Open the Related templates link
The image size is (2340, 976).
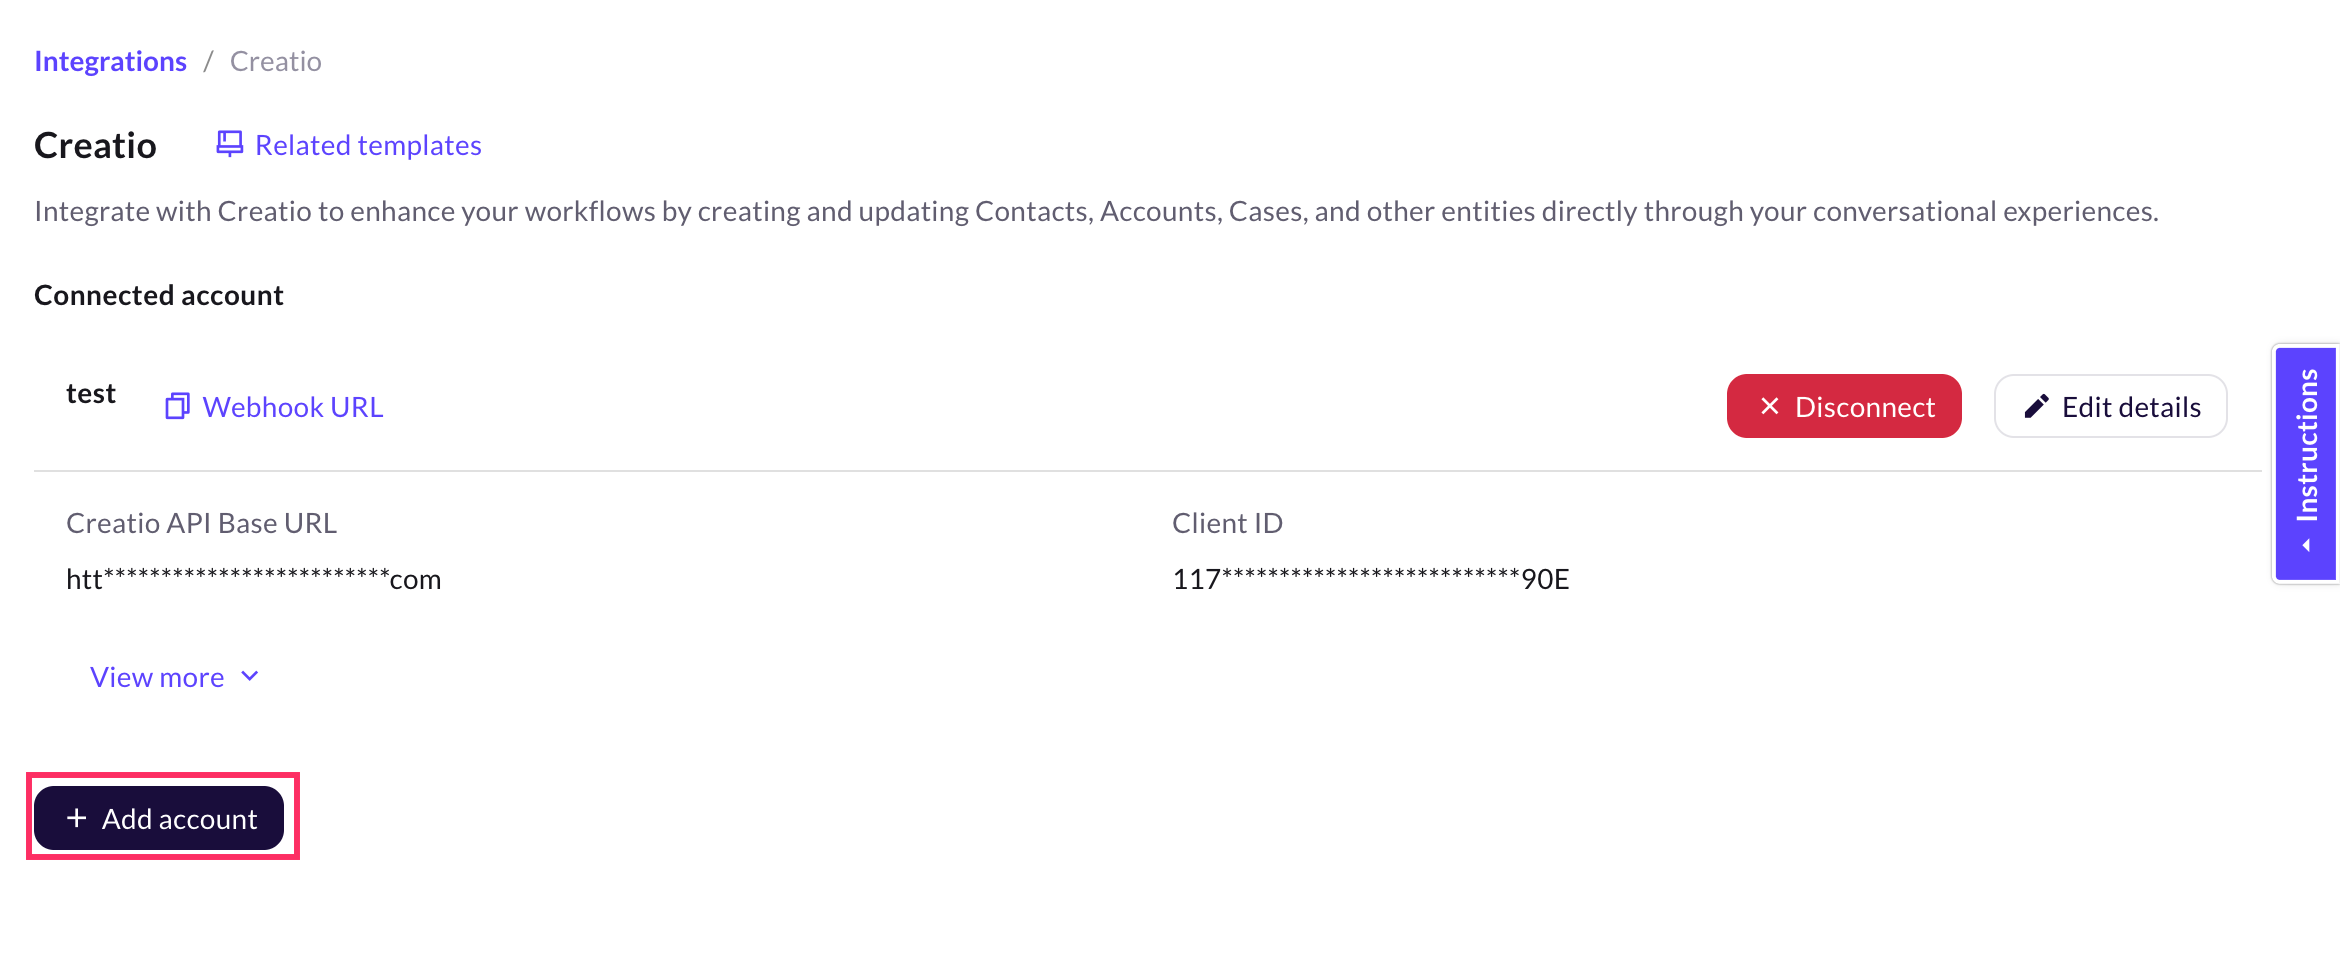(x=368, y=146)
